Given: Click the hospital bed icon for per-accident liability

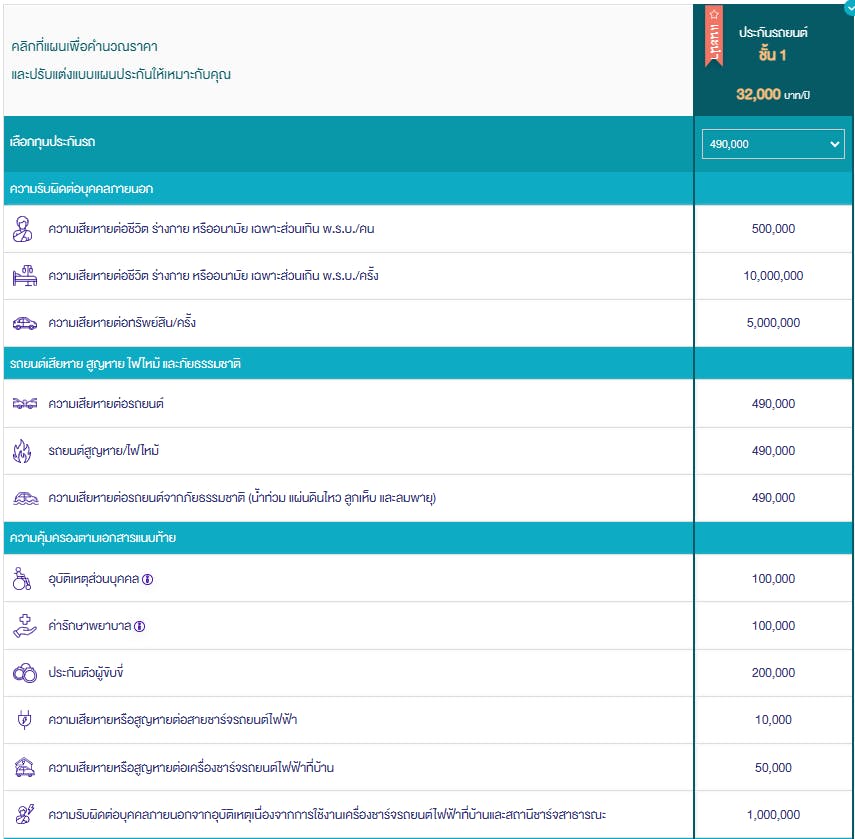Looking at the screenshot, I should [25, 276].
